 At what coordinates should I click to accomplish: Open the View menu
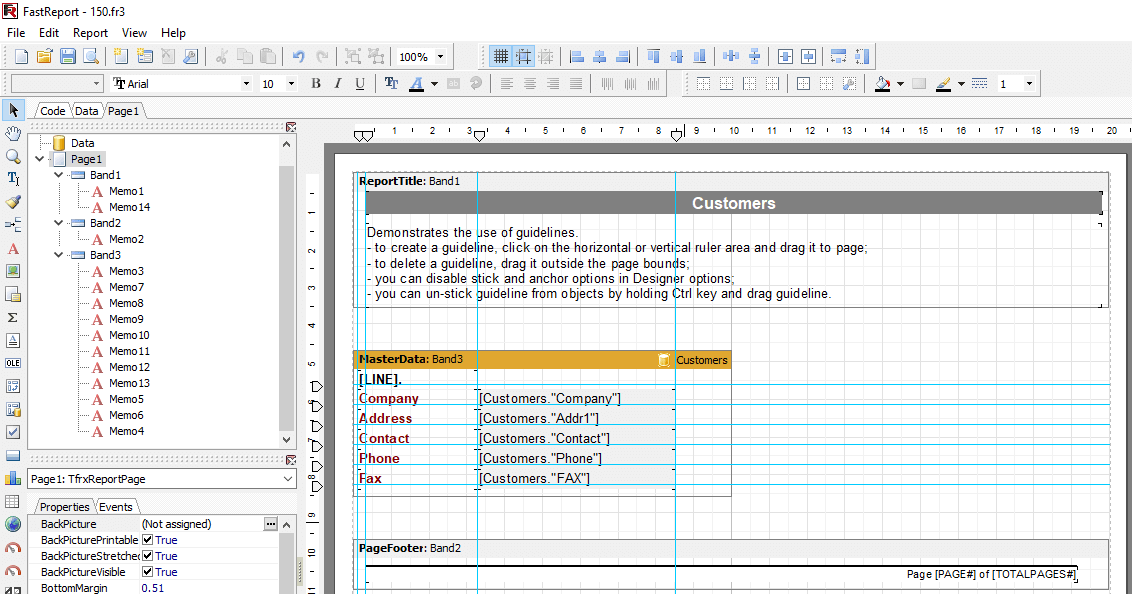click(134, 32)
